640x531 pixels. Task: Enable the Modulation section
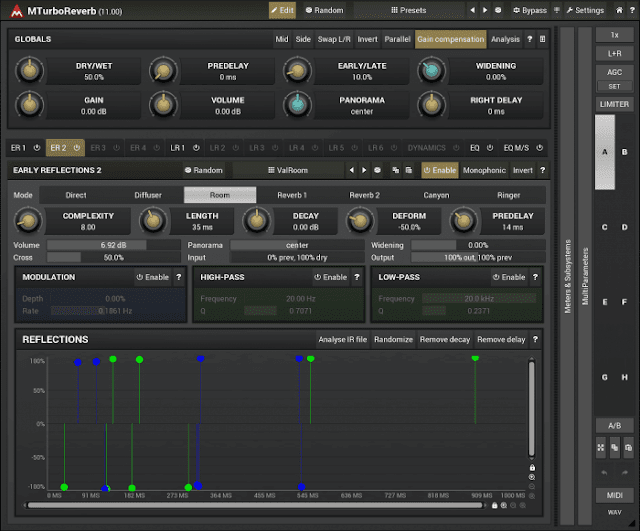pyautogui.click(x=153, y=277)
